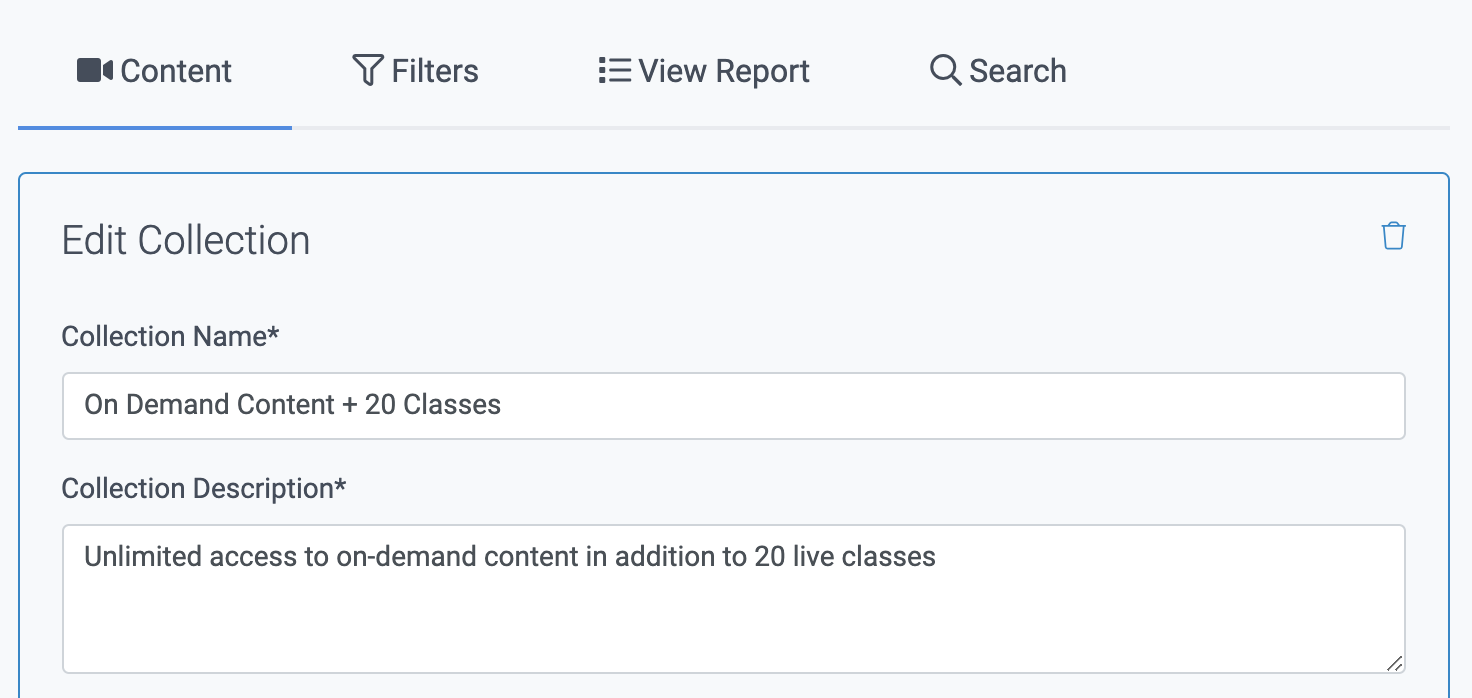Go to the Search tab
1472x698 pixels.
point(997,70)
